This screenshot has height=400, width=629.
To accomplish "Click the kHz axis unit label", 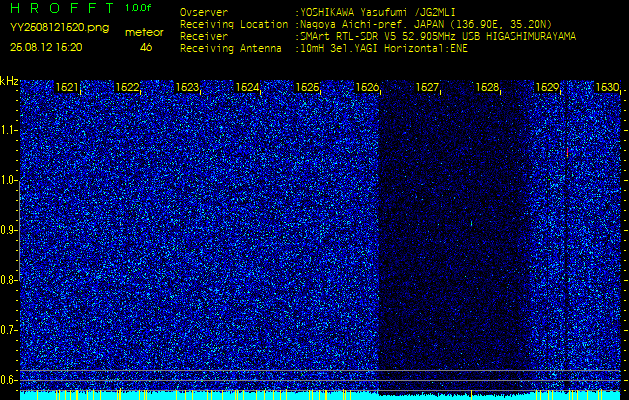I will pos(9,81).
